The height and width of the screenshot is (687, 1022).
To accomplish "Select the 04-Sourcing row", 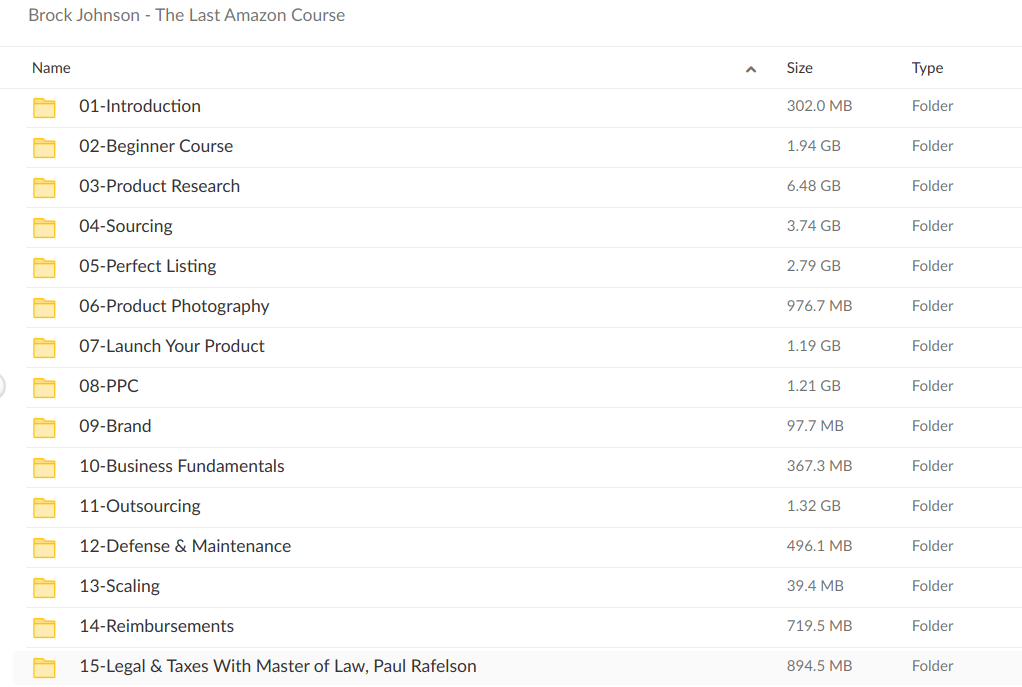I will pos(126,226).
